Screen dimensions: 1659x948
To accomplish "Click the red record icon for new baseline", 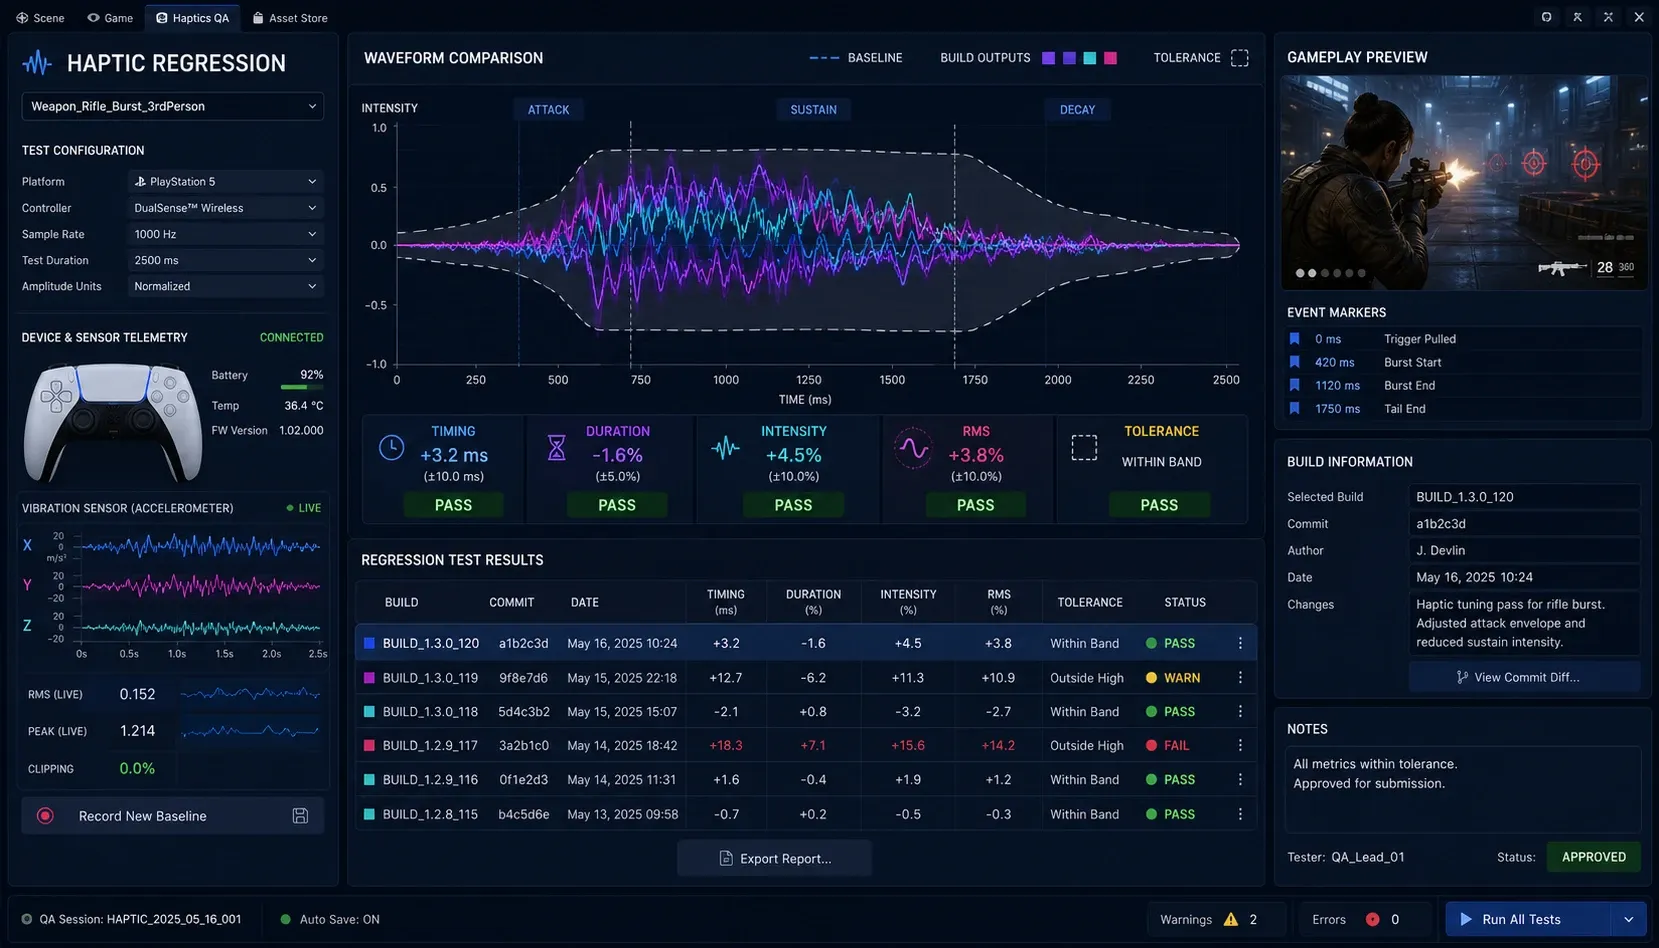I will 45,816.
